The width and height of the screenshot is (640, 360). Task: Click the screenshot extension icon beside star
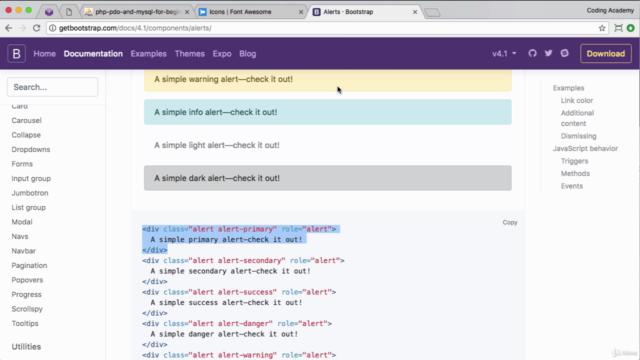(x=618, y=28)
